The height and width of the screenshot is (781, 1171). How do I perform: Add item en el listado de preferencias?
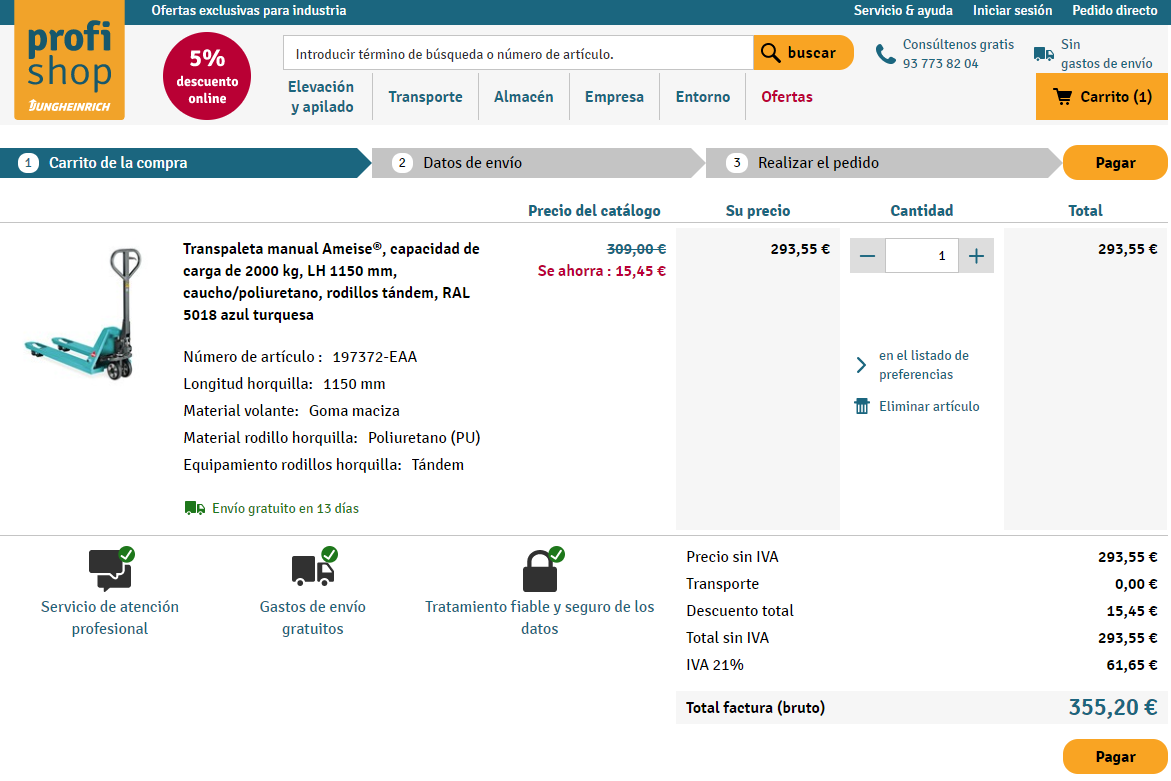pyautogui.click(x=924, y=365)
